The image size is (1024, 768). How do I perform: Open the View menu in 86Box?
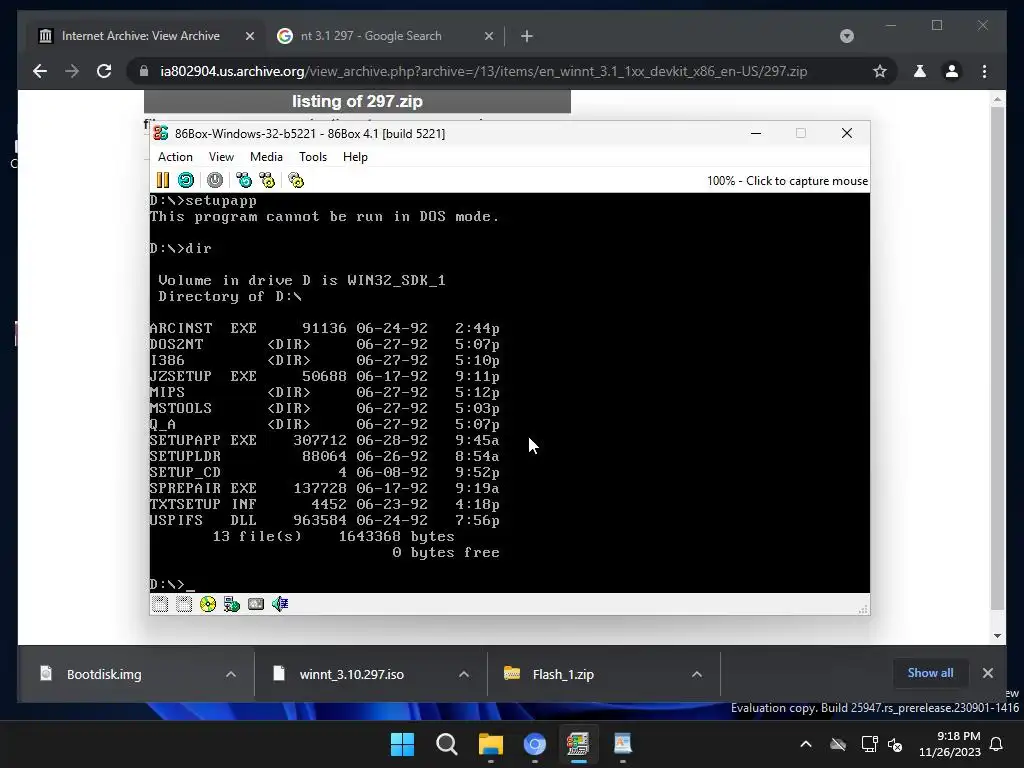coord(221,157)
